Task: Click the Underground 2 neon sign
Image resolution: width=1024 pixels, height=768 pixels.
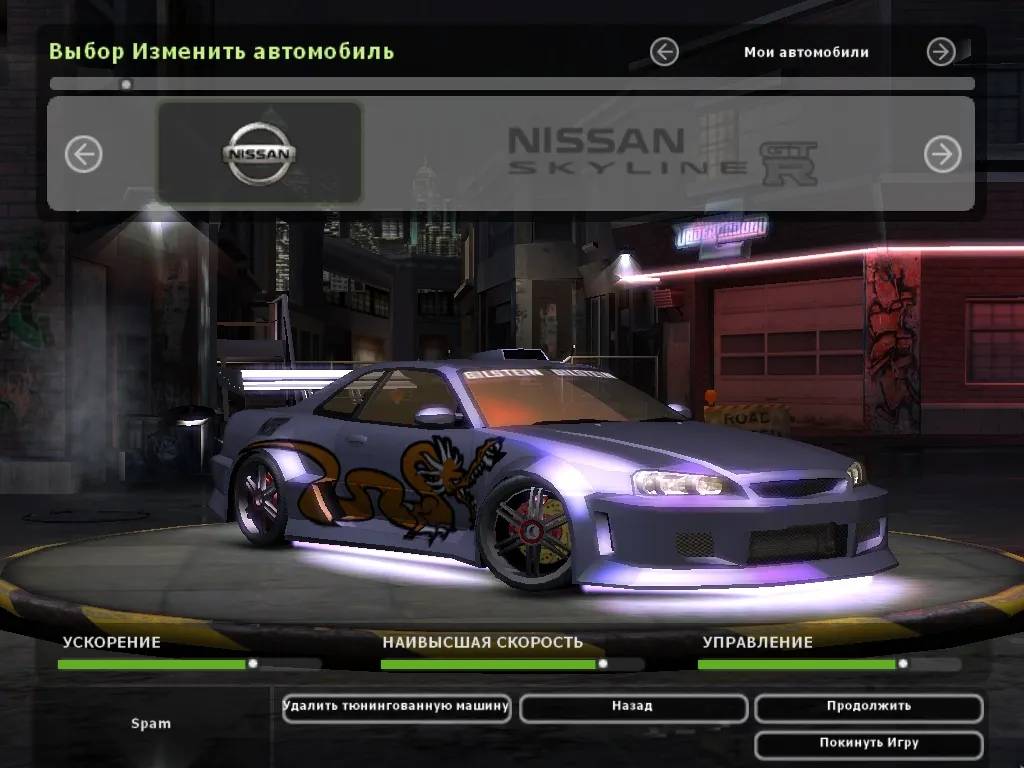Action: pyautogui.click(x=722, y=234)
